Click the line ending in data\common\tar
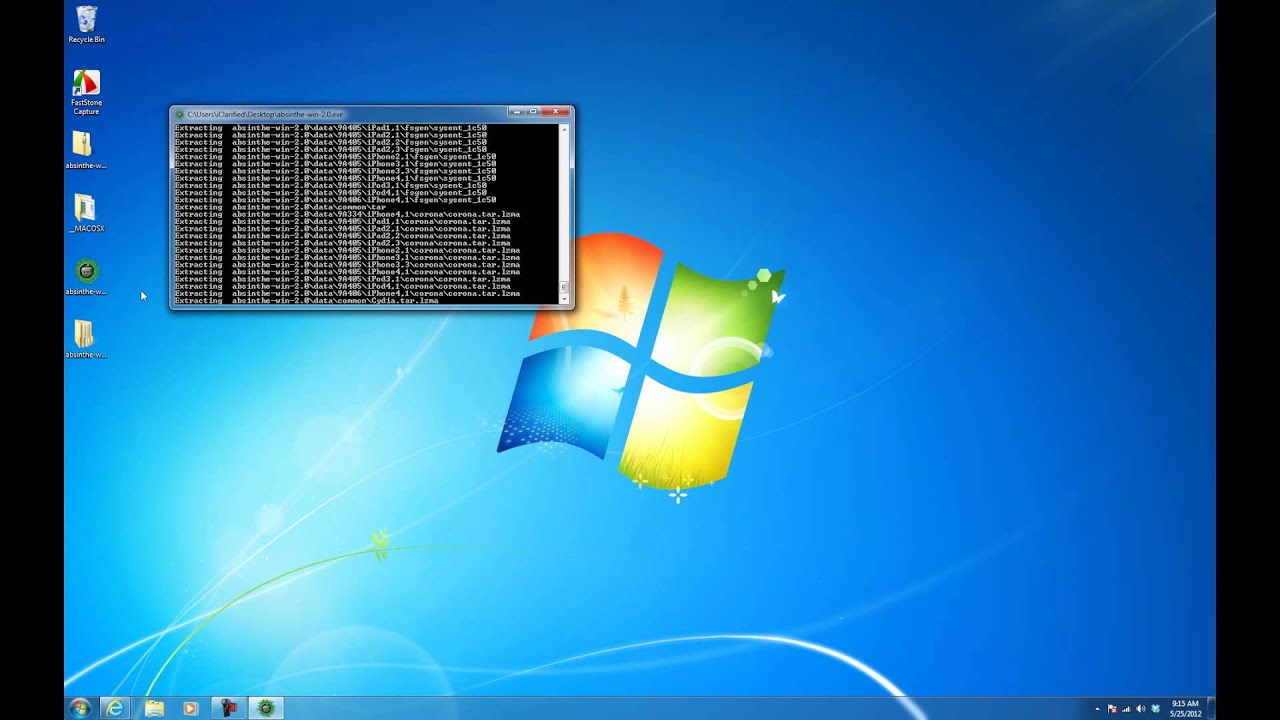 (280, 207)
